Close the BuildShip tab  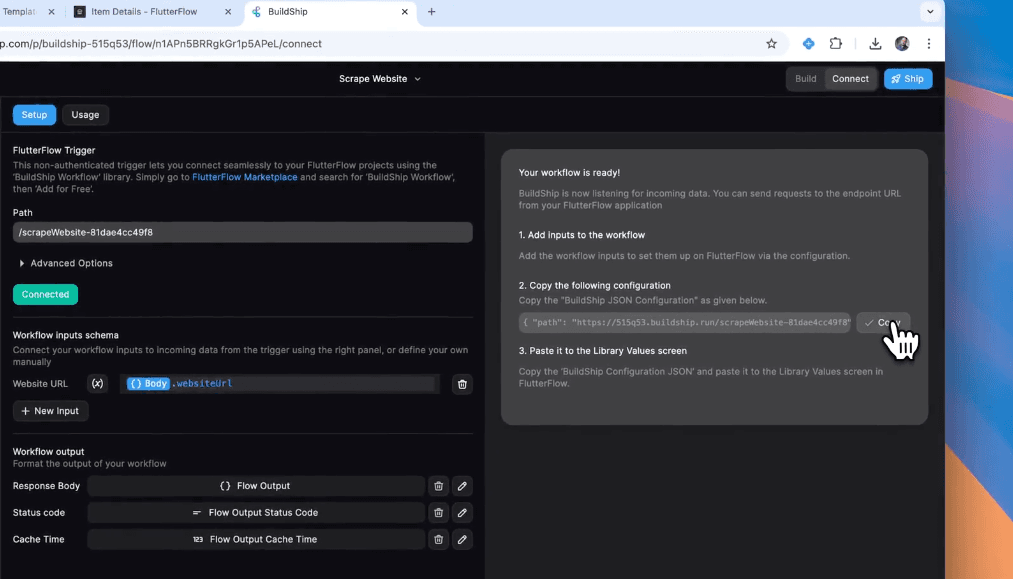404,12
